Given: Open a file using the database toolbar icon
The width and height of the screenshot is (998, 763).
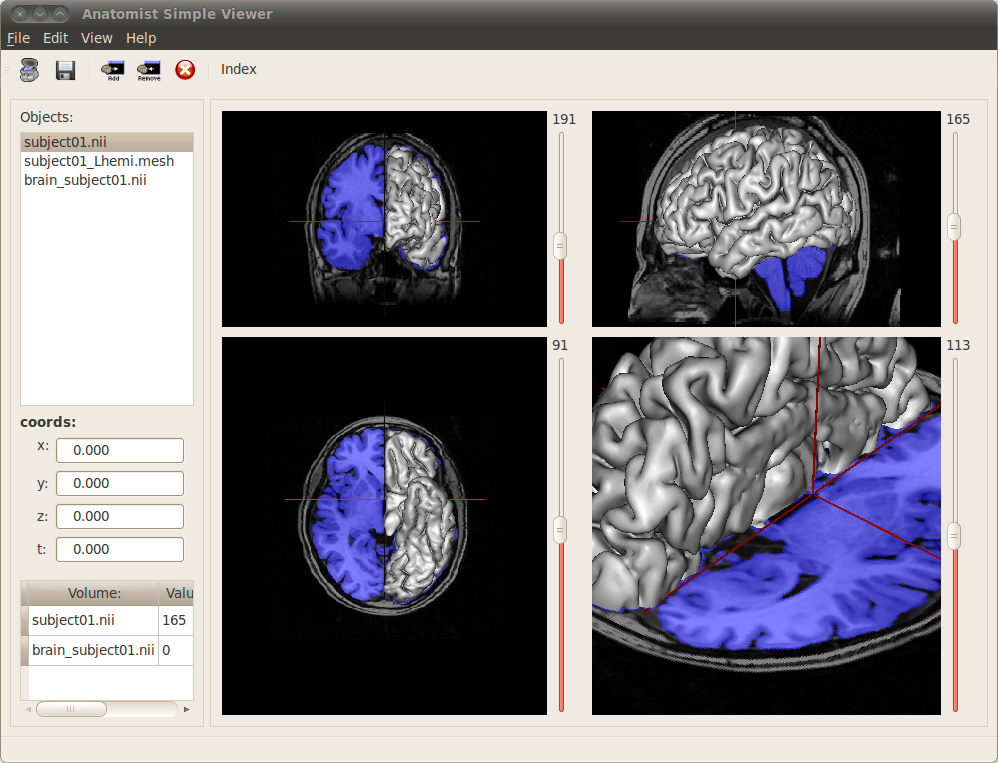Looking at the screenshot, I should point(29,70).
